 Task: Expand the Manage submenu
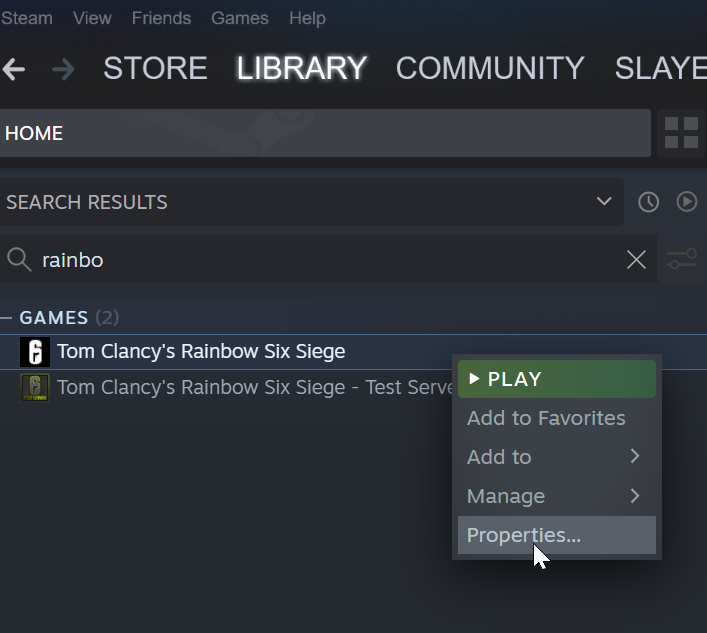pos(557,496)
